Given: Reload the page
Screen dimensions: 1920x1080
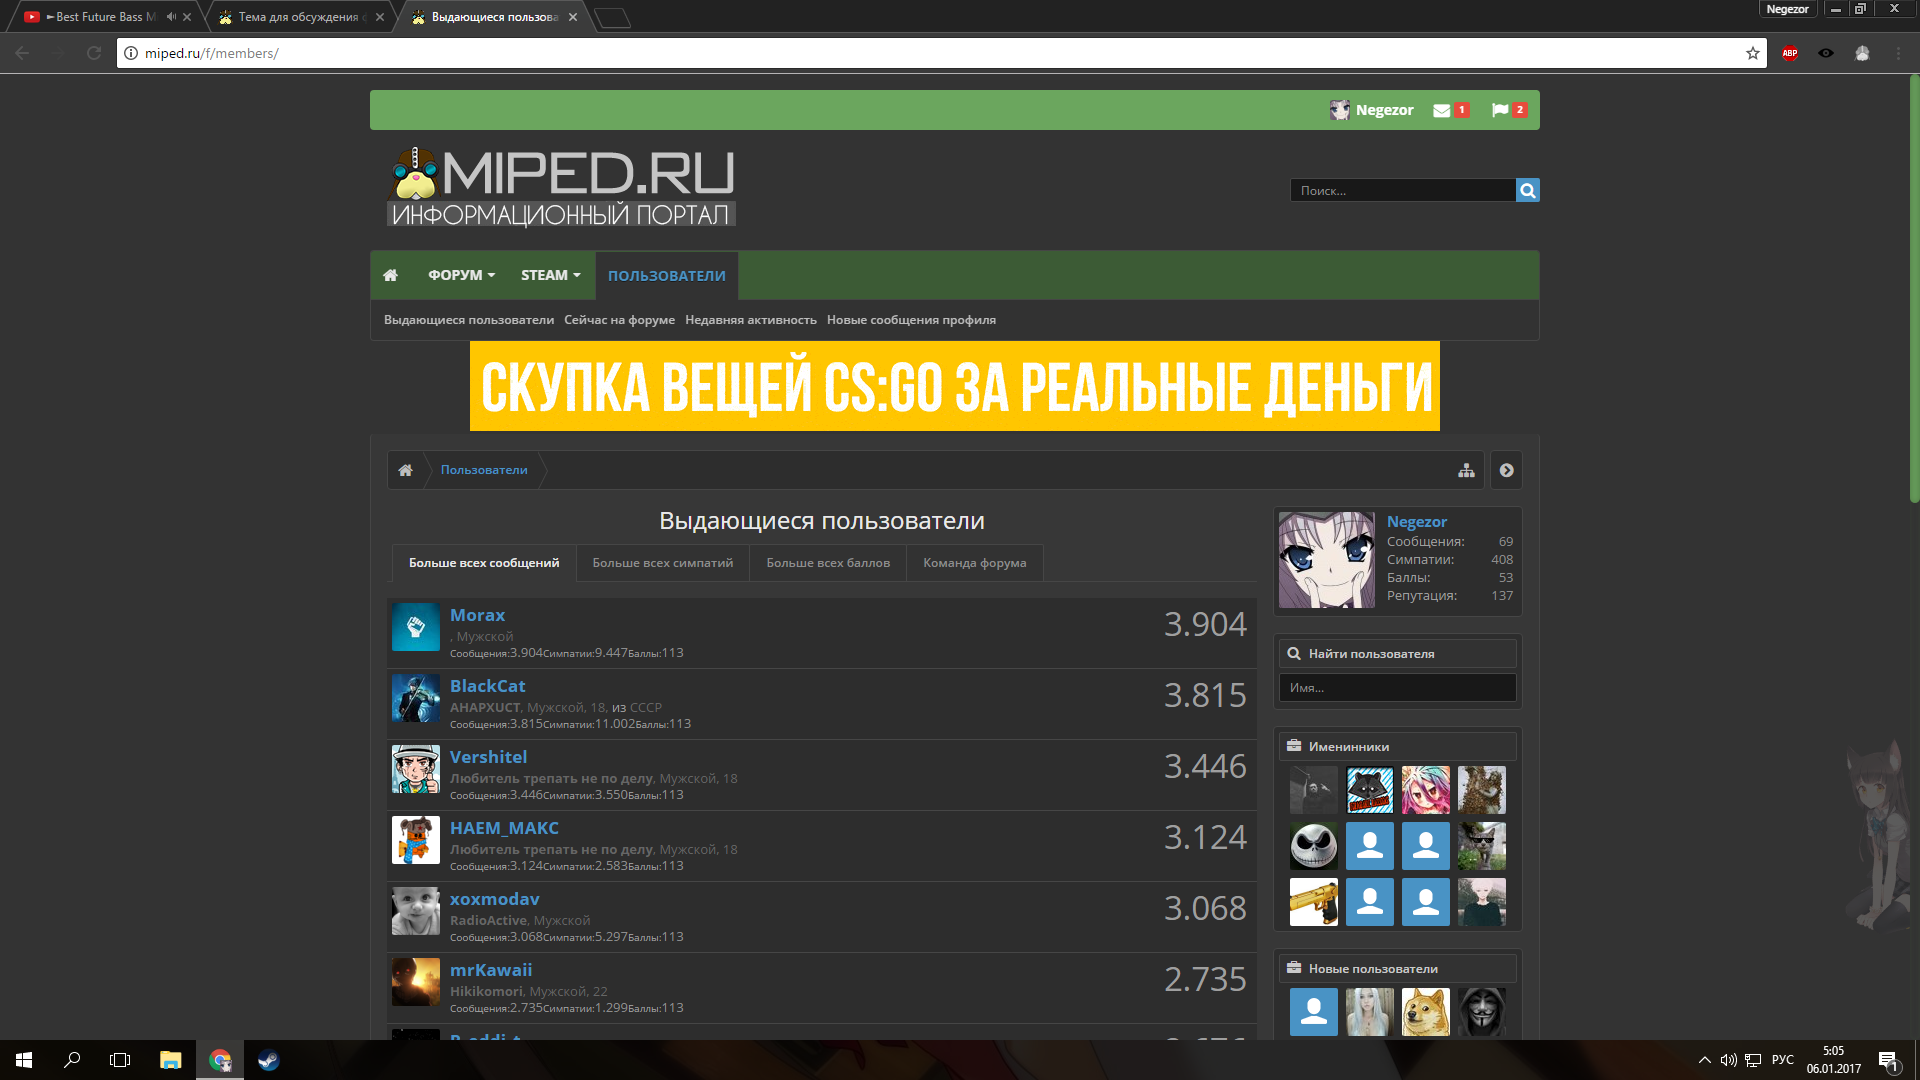Looking at the screenshot, I should (x=94, y=53).
